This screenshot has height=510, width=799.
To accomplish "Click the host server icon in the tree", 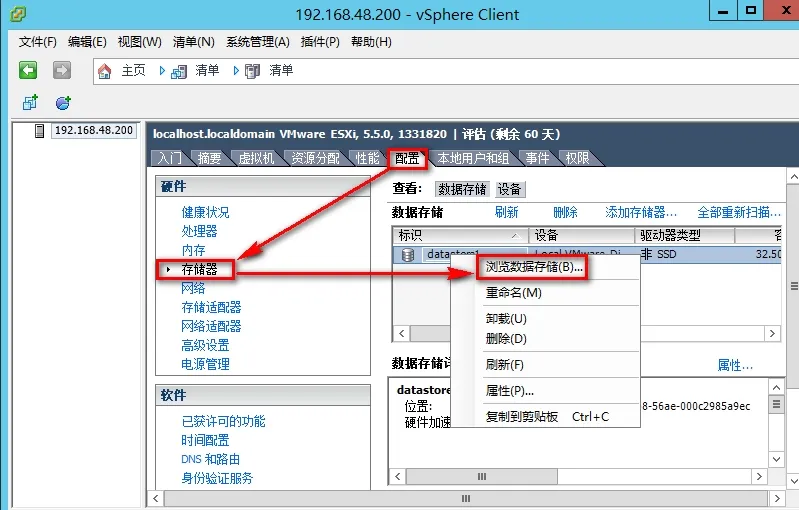I will (x=39, y=130).
